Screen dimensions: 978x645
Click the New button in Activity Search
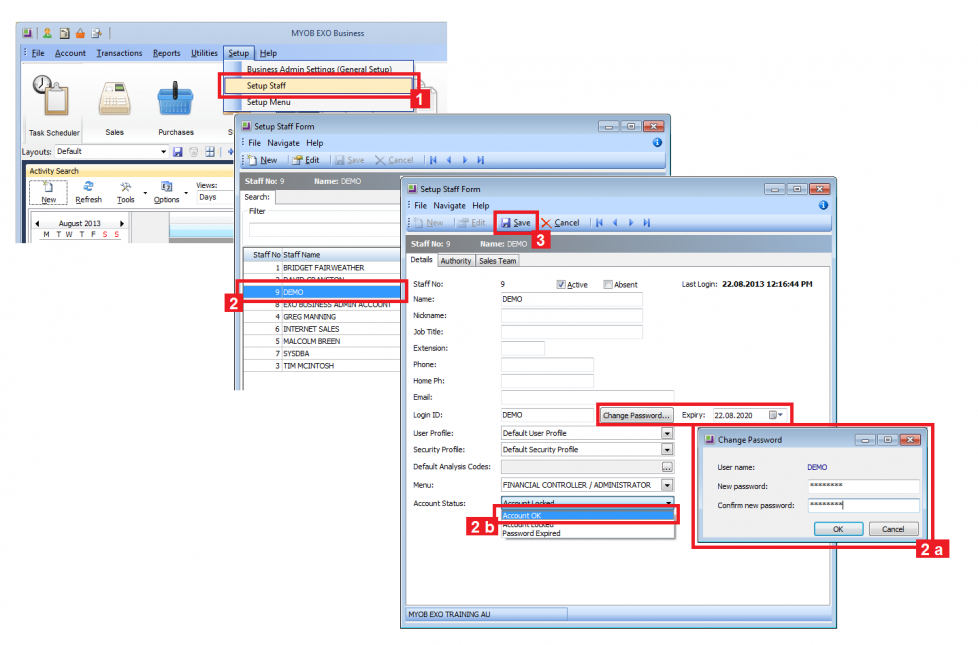tap(48, 192)
